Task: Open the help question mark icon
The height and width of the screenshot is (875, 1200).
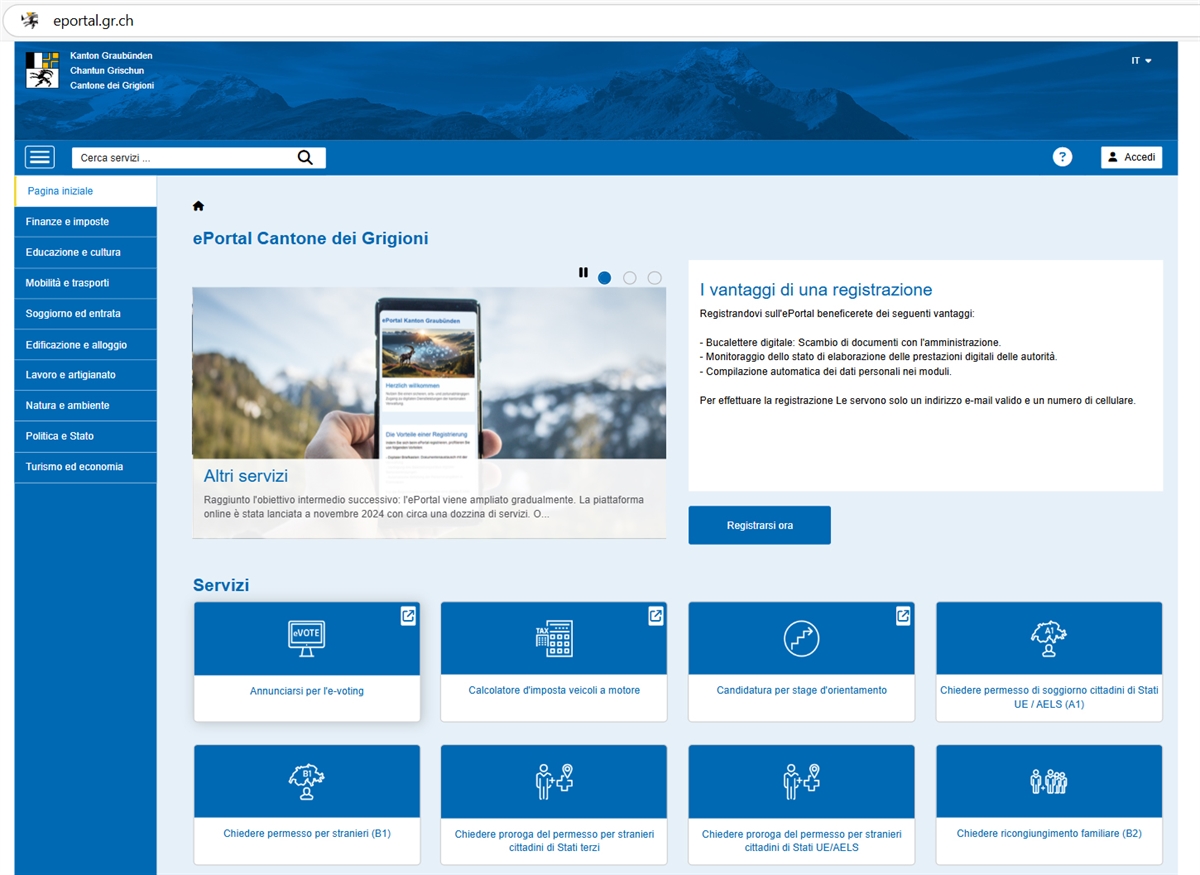Action: [x=1062, y=157]
